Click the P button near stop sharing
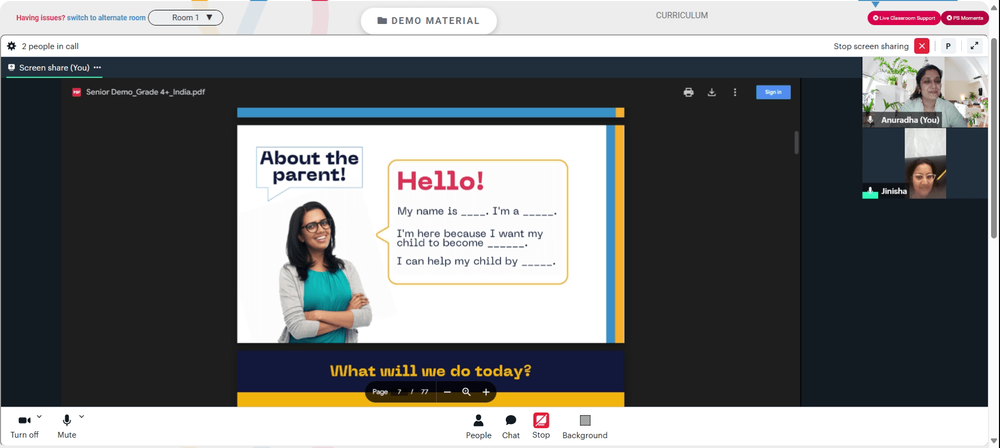 (948, 46)
